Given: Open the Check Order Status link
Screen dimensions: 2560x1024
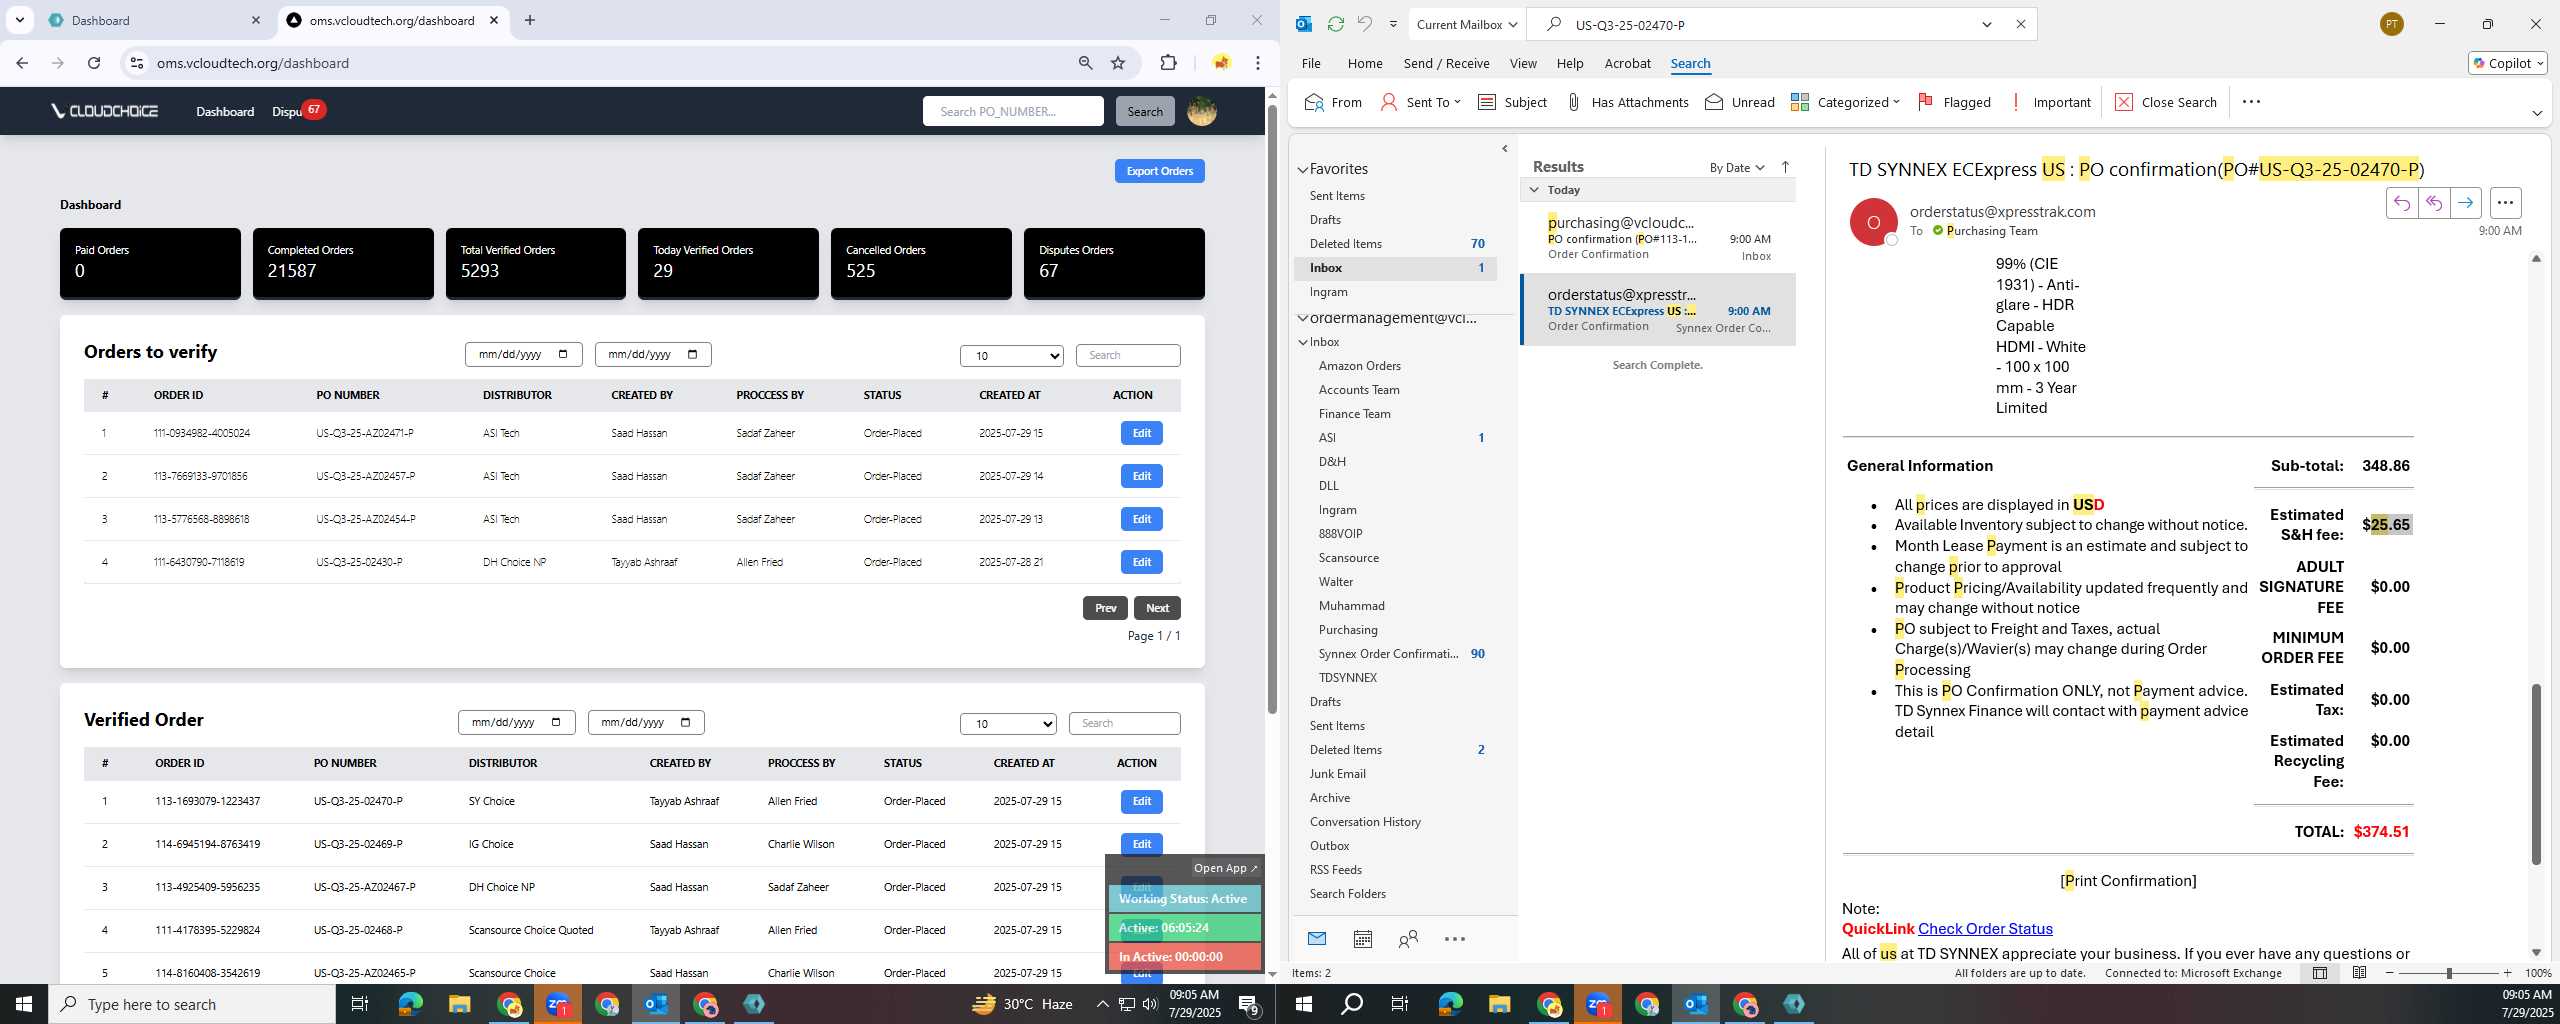Looking at the screenshot, I should 1984,929.
